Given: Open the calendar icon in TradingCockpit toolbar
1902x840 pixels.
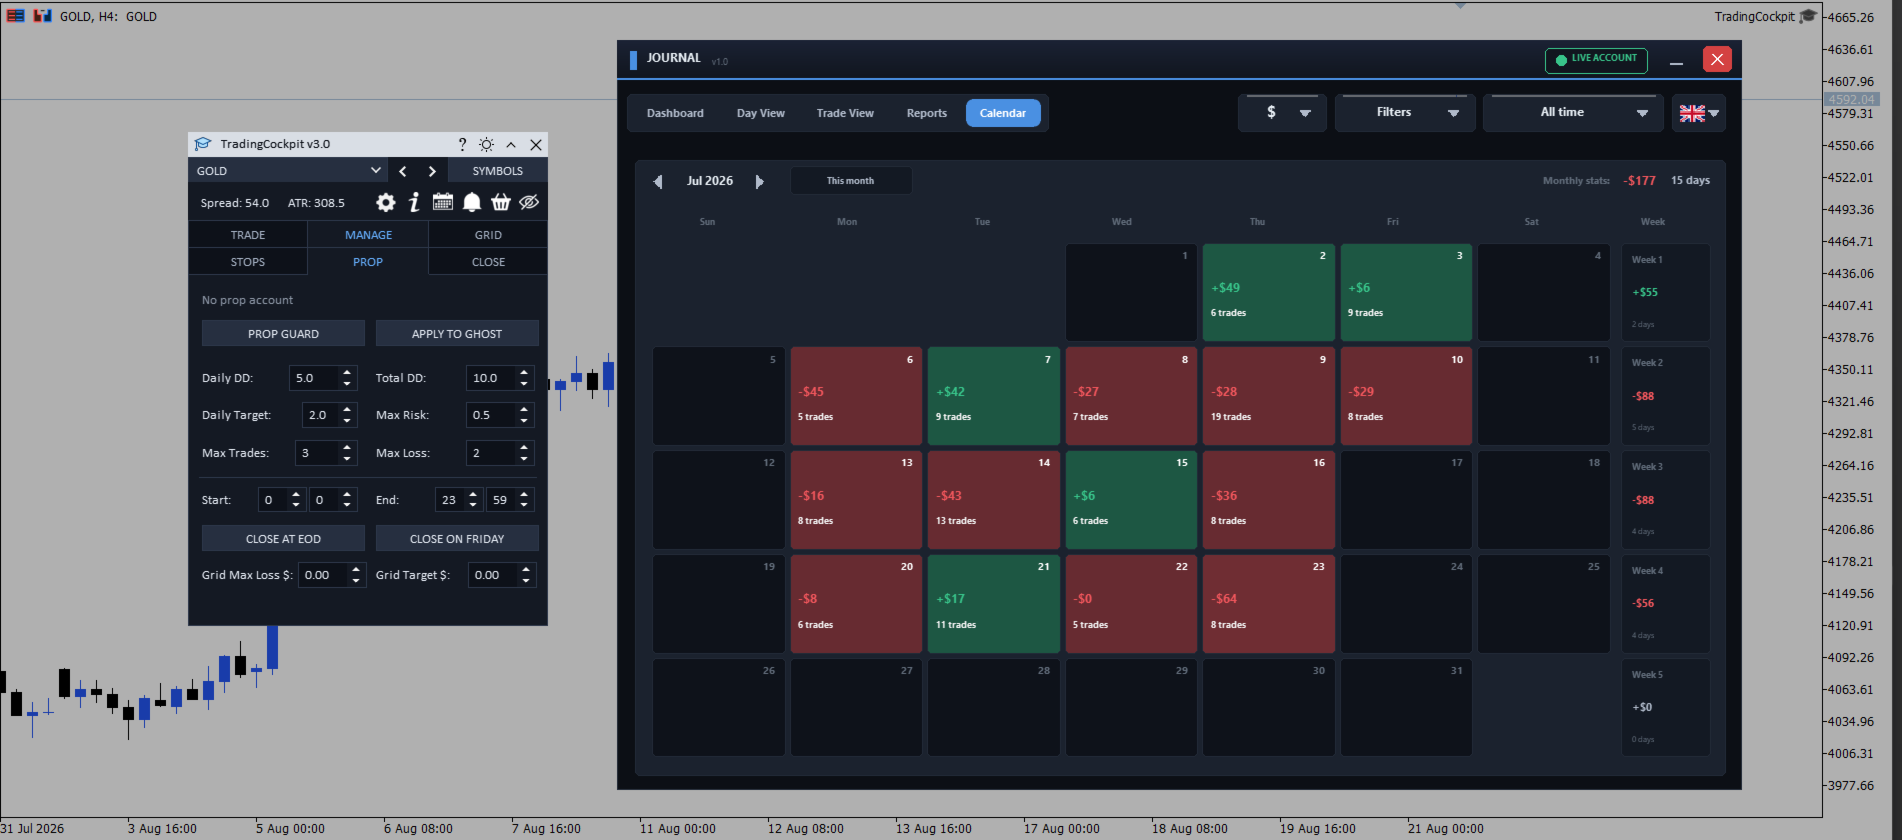Looking at the screenshot, I should [443, 202].
